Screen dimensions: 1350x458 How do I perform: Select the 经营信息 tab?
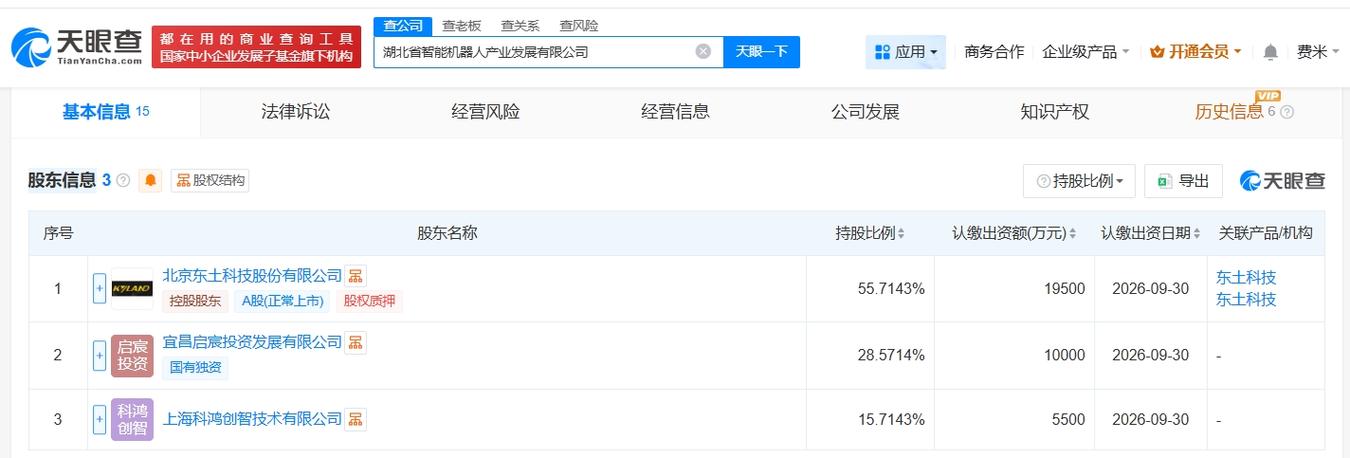(675, 112)
